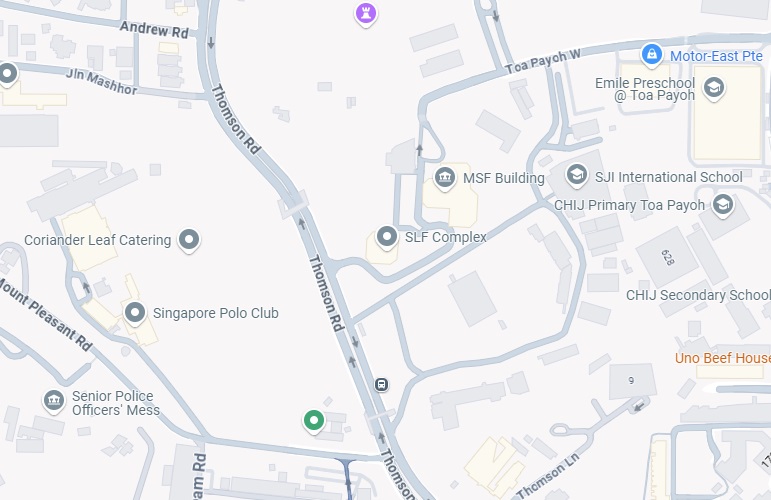Select the Motor-East Pte text label

point(716,56)
